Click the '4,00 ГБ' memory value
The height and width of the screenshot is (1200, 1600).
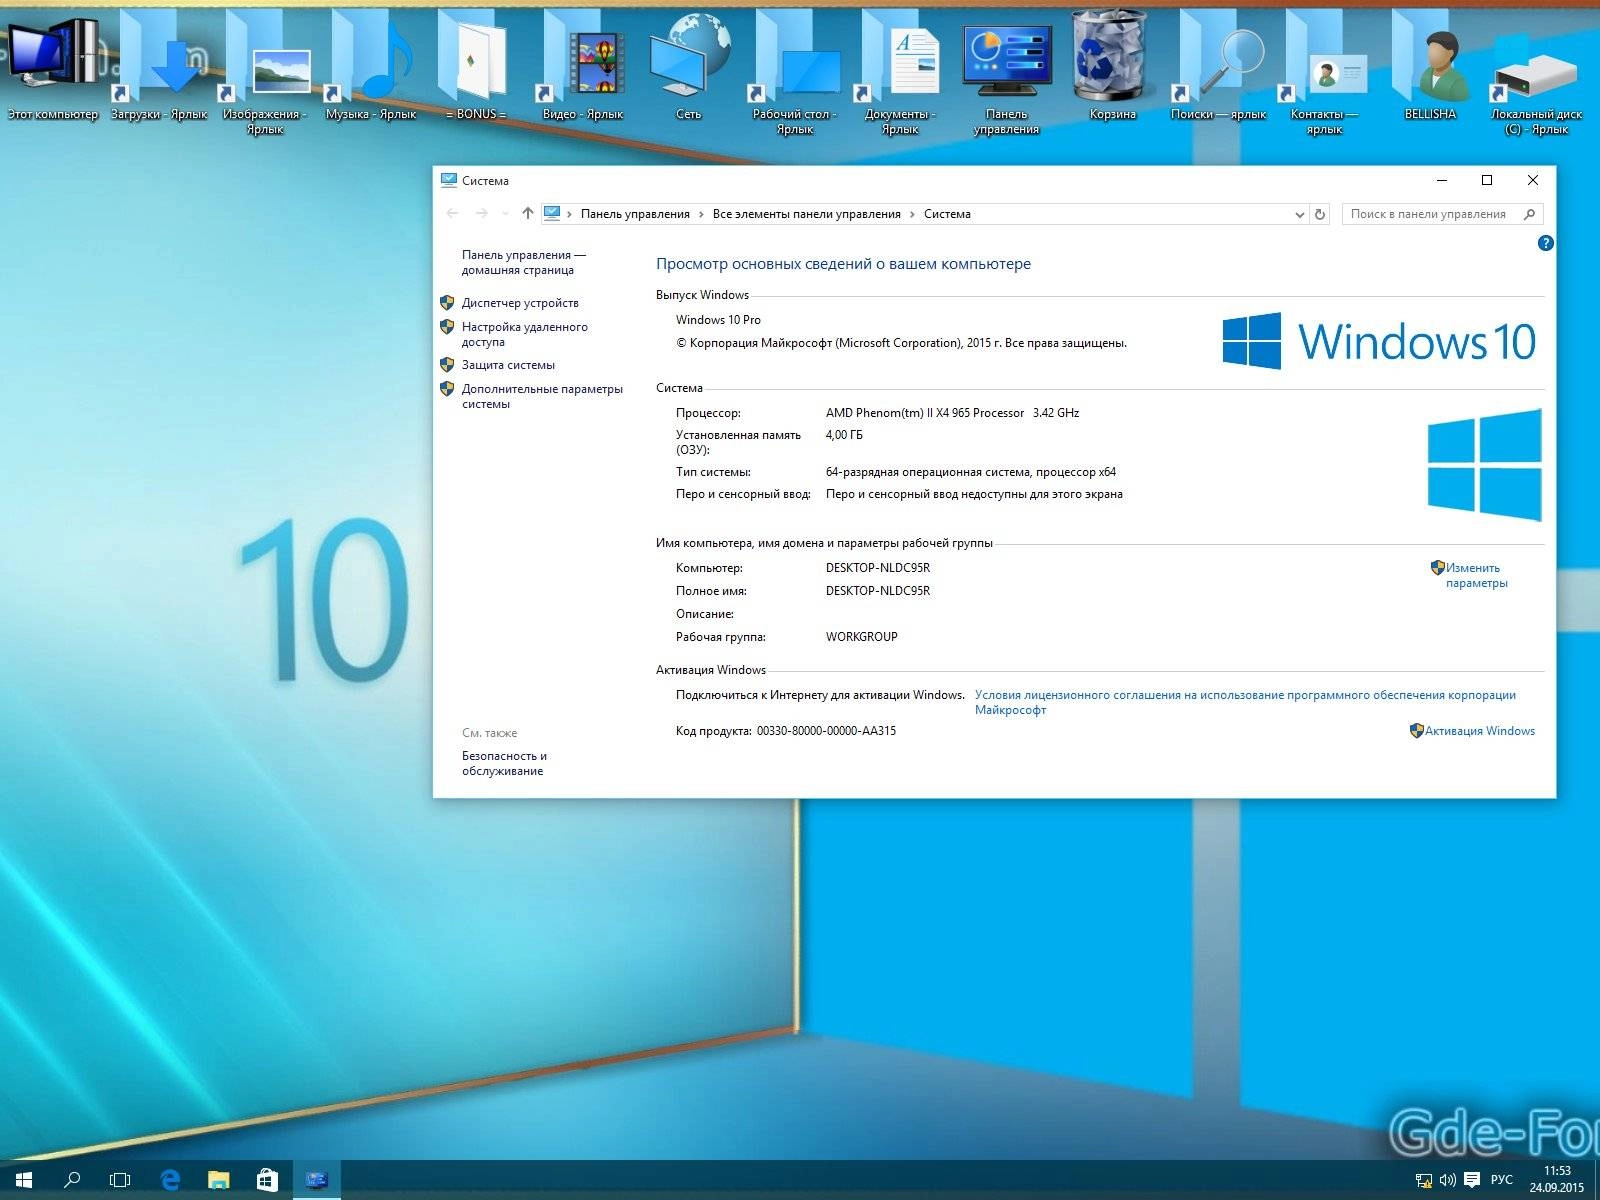point(844,435)
